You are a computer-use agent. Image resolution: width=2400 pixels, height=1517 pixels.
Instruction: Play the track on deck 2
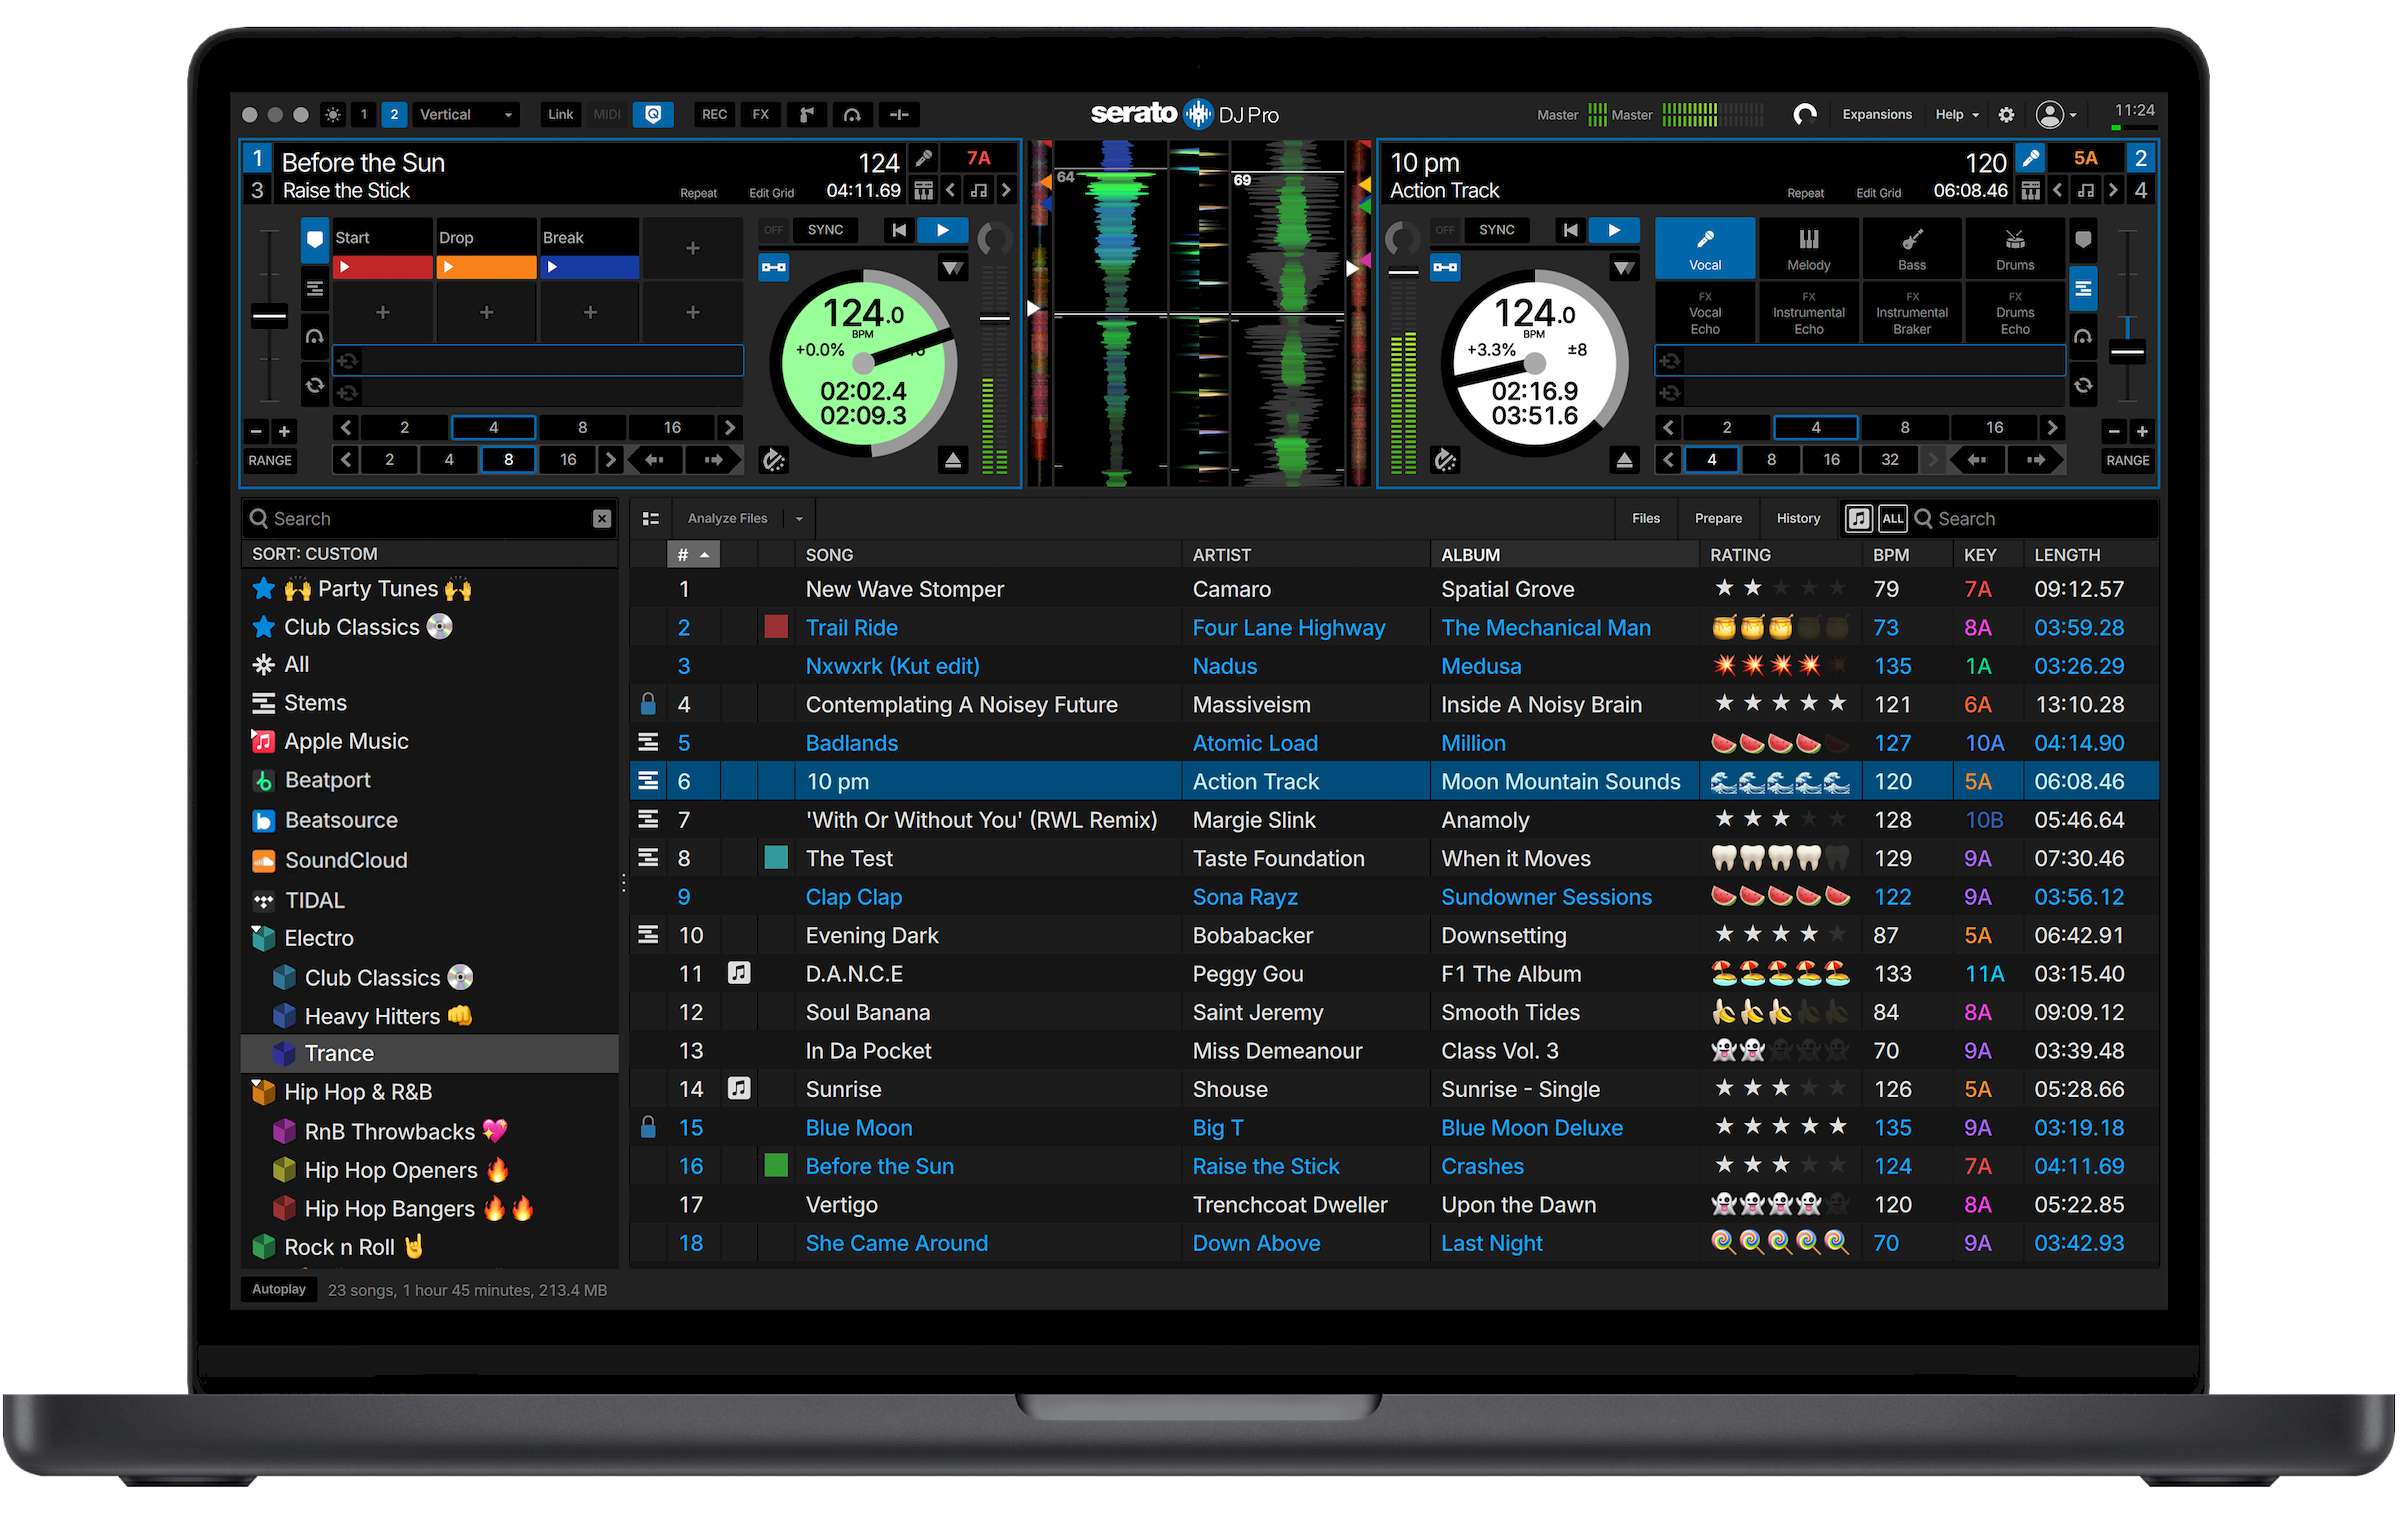tap(1613, 230)
